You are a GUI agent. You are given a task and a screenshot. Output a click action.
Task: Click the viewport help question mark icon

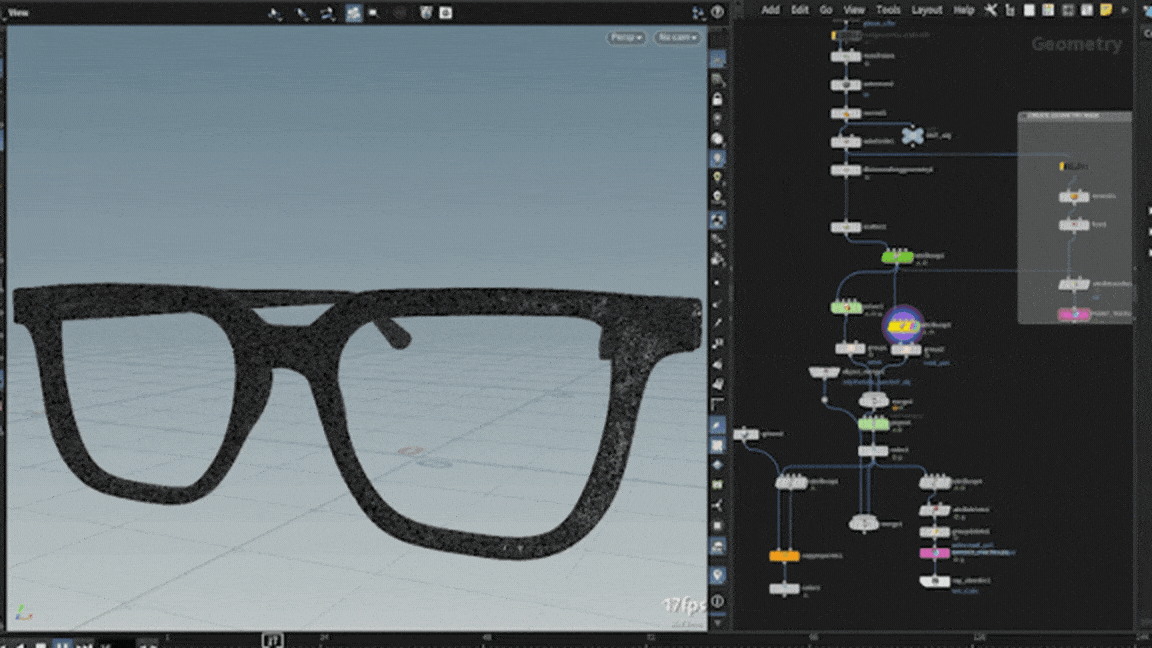coord(718,13)
